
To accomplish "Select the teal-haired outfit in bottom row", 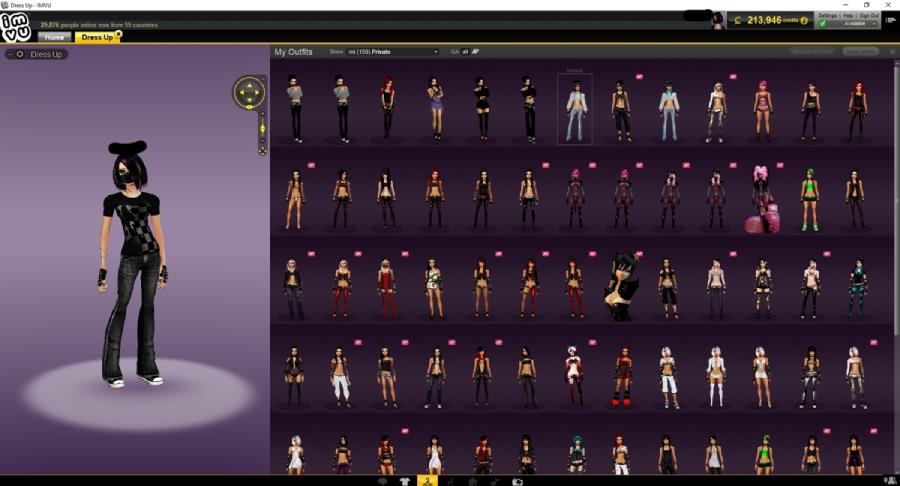I will (577, 454).
